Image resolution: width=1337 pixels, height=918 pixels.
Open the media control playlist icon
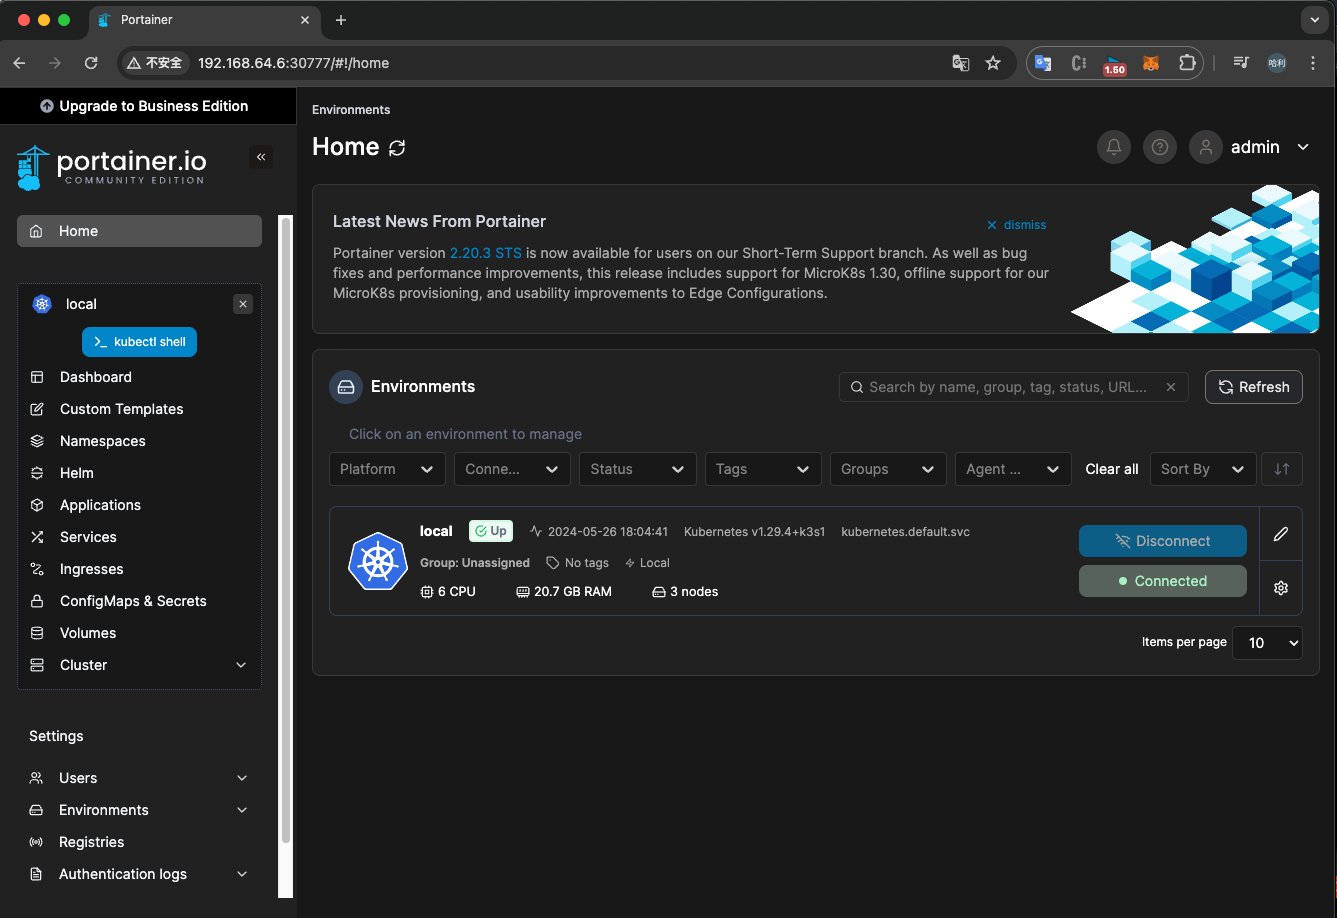[1241, 63]
